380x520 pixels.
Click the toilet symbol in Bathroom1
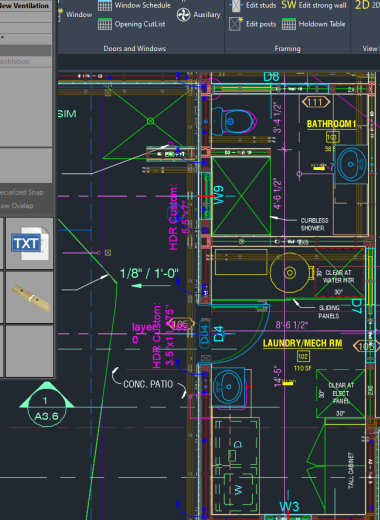(234, 121)
